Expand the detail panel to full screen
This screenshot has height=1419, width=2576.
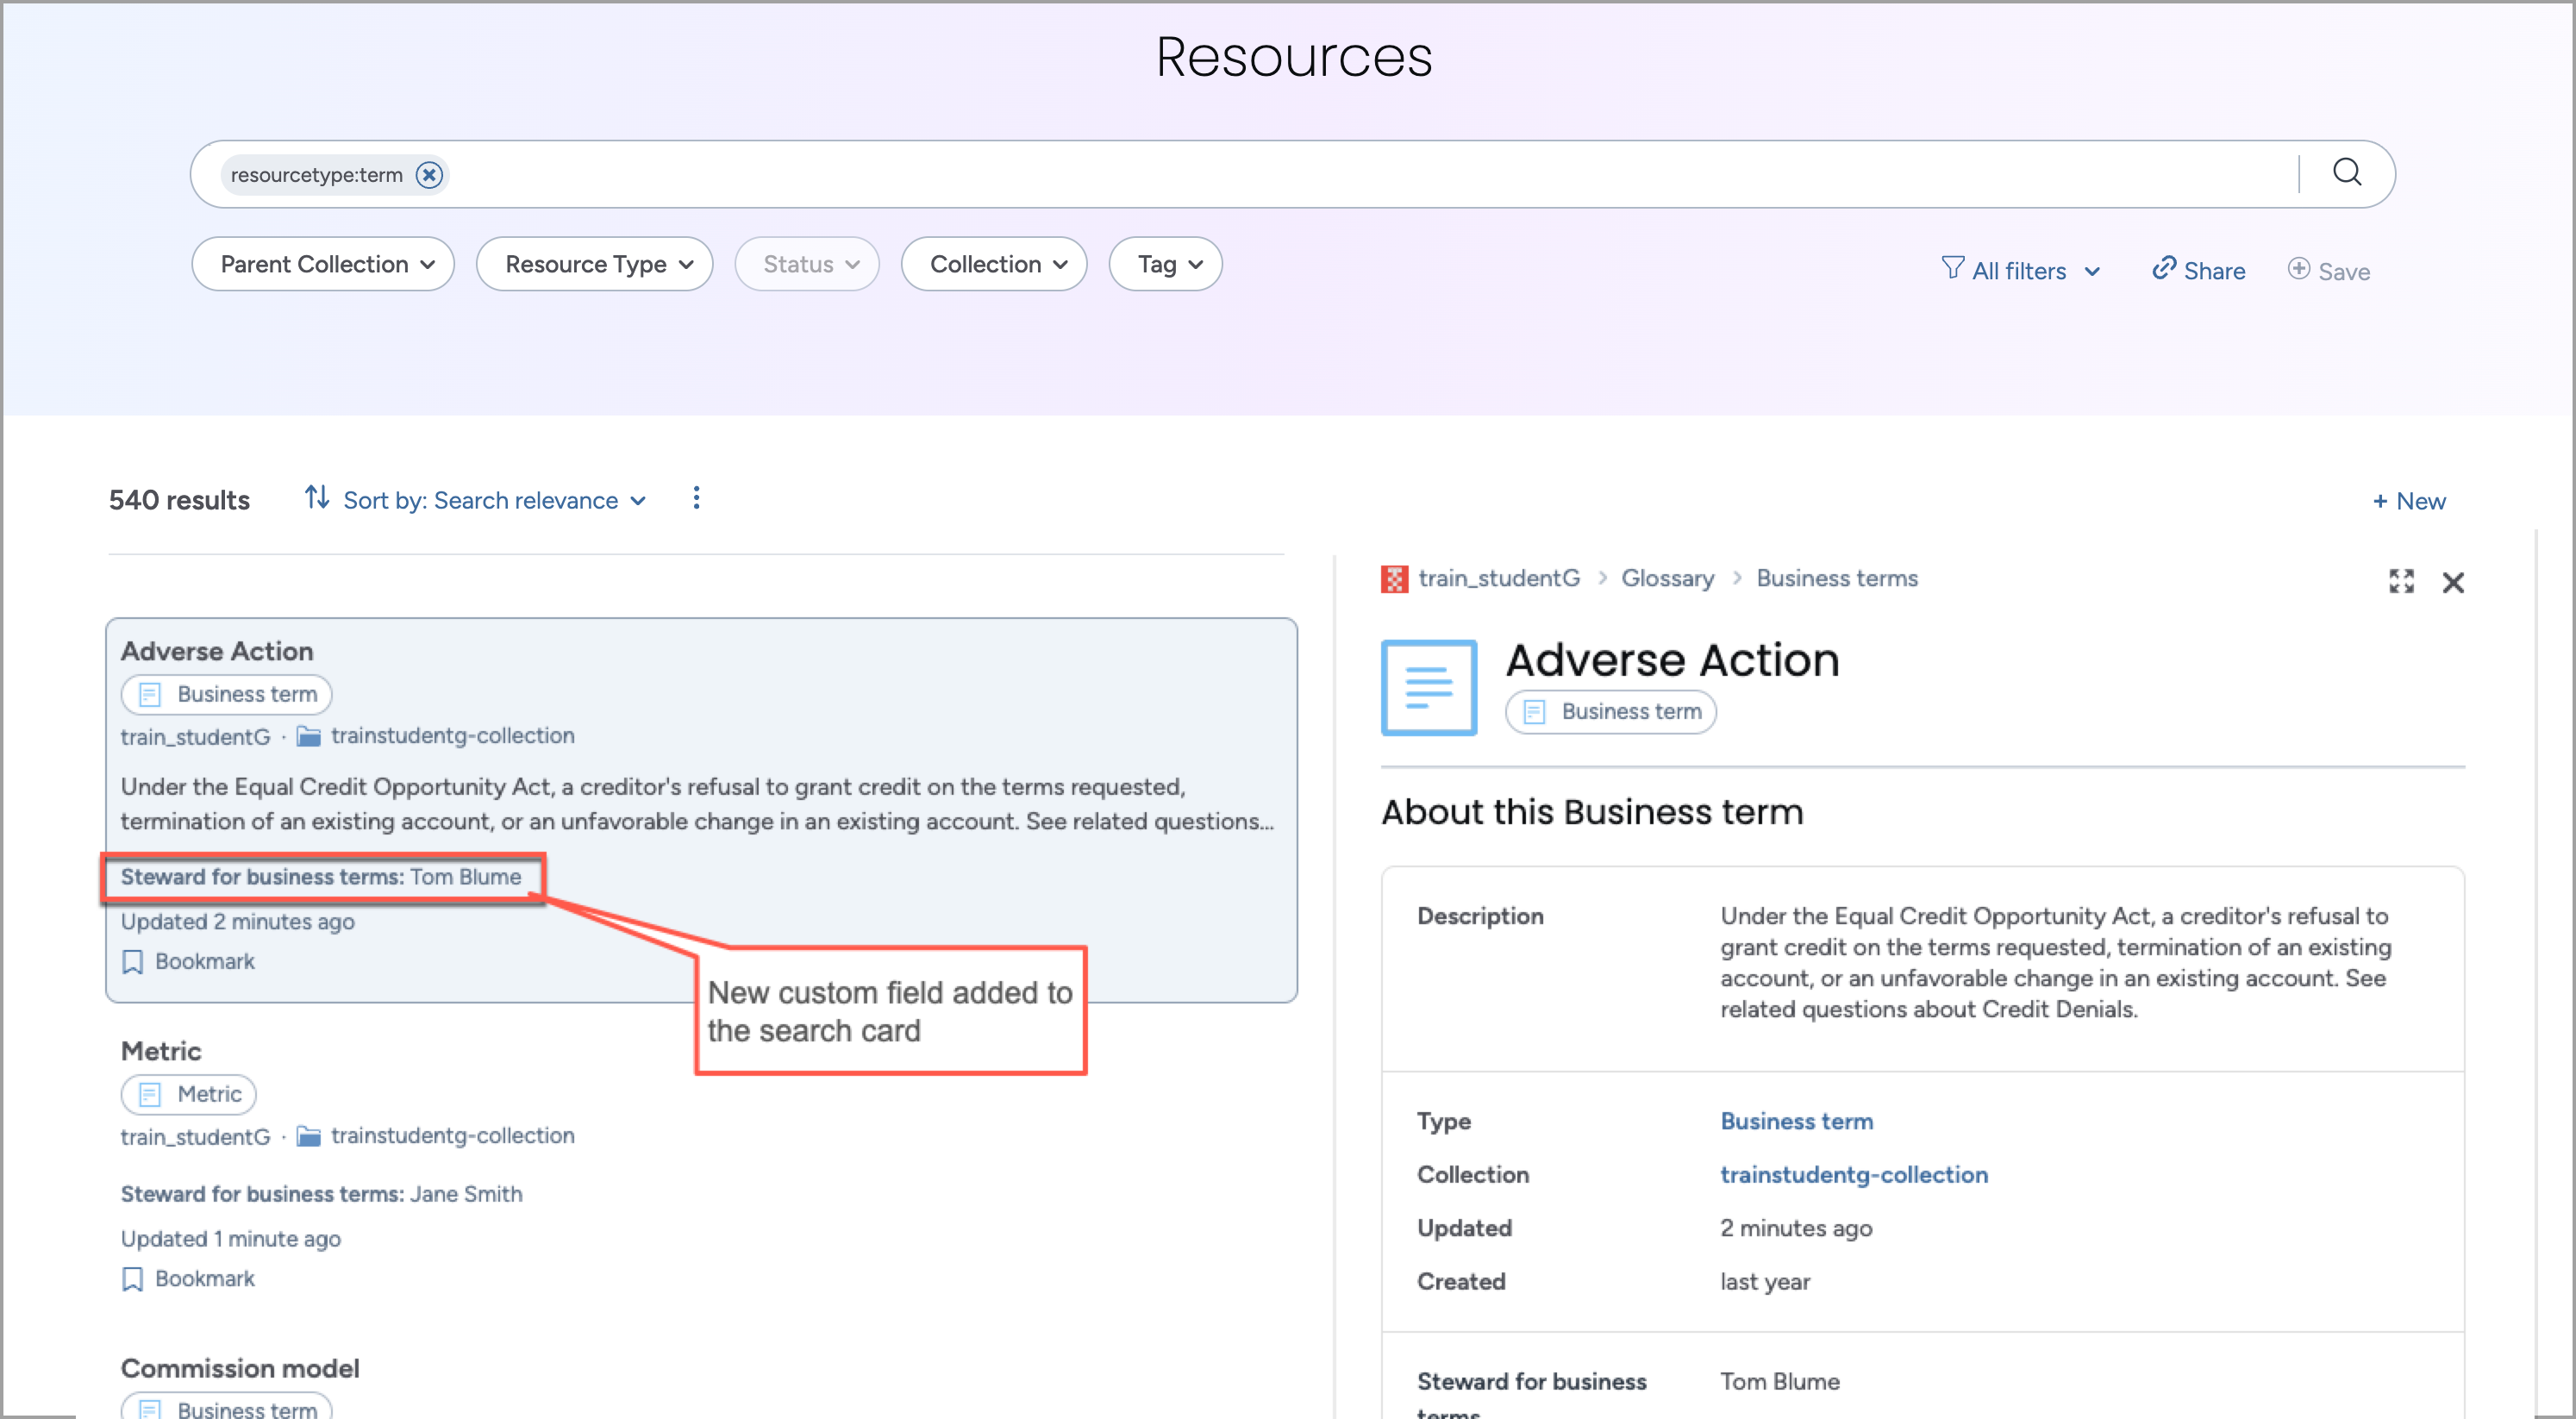tap(2401, 581)
